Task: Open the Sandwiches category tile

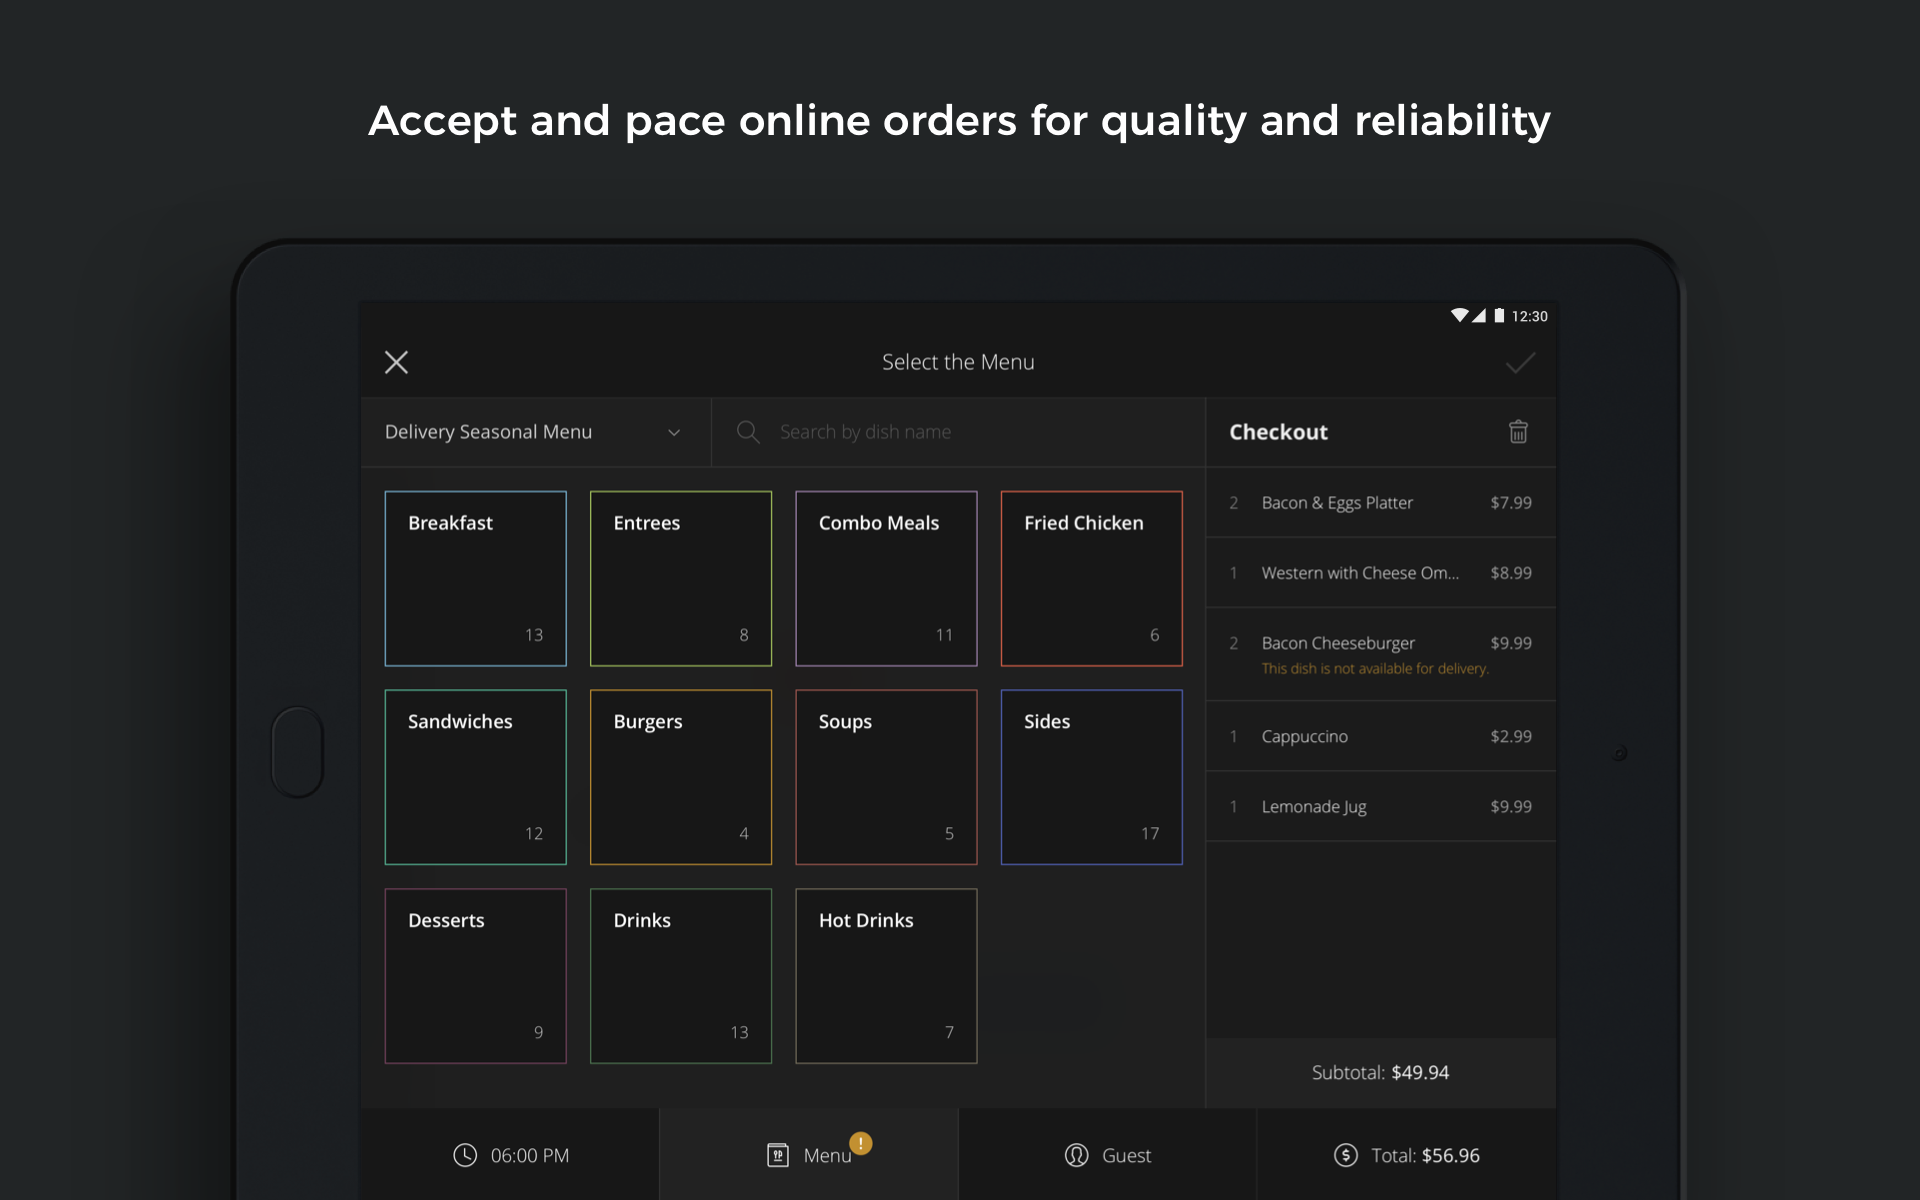Action: (x=476, y=777)
